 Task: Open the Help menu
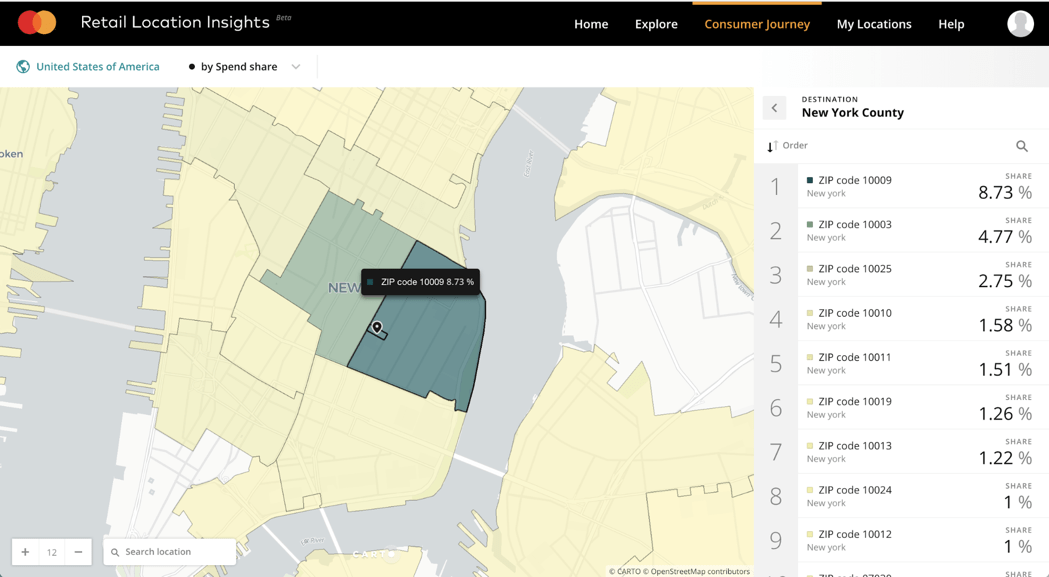pos(951,24)
